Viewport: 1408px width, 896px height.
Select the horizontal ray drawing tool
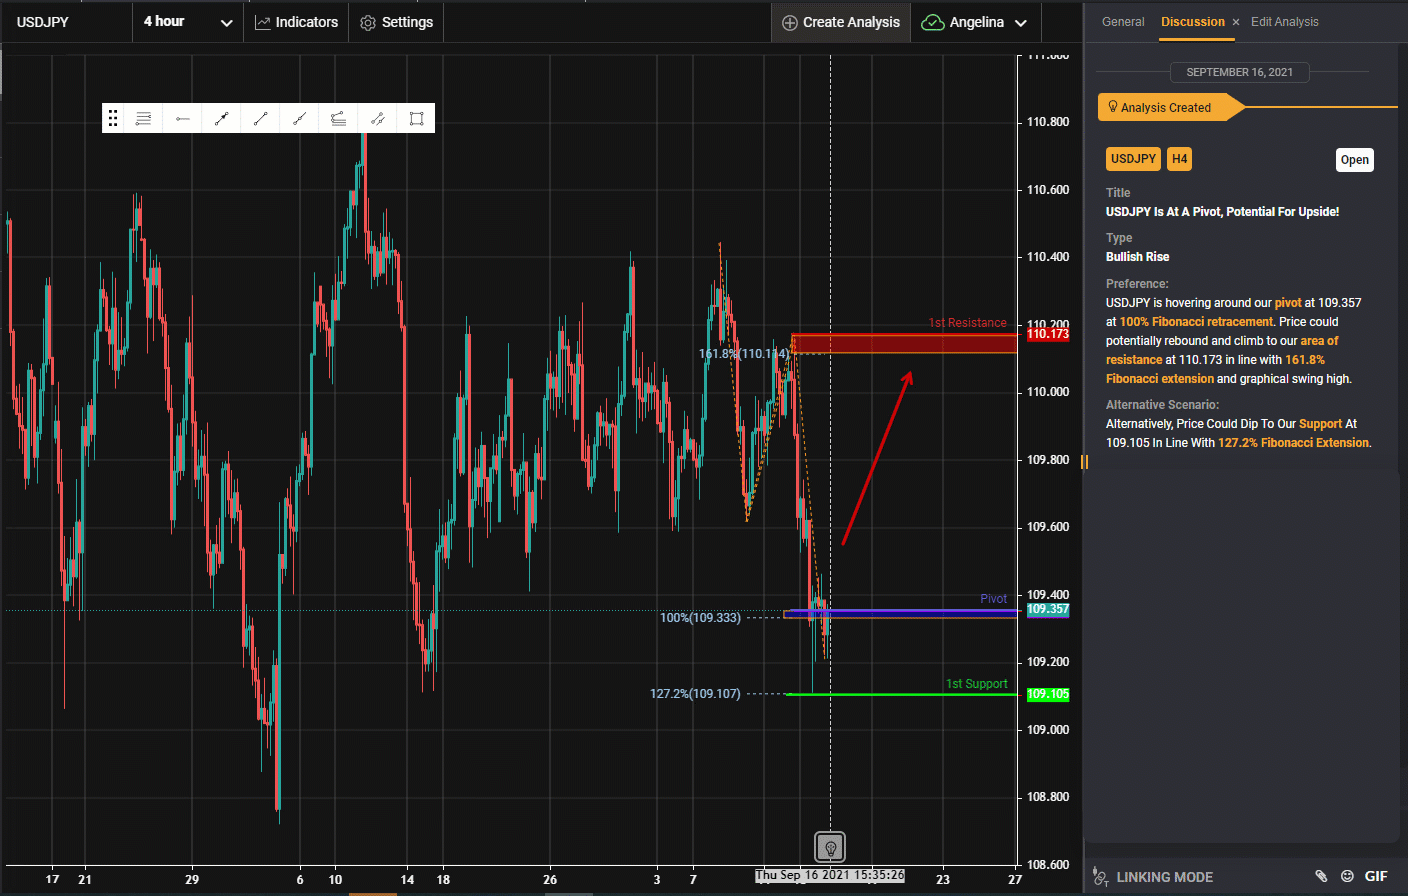(182, 119)
